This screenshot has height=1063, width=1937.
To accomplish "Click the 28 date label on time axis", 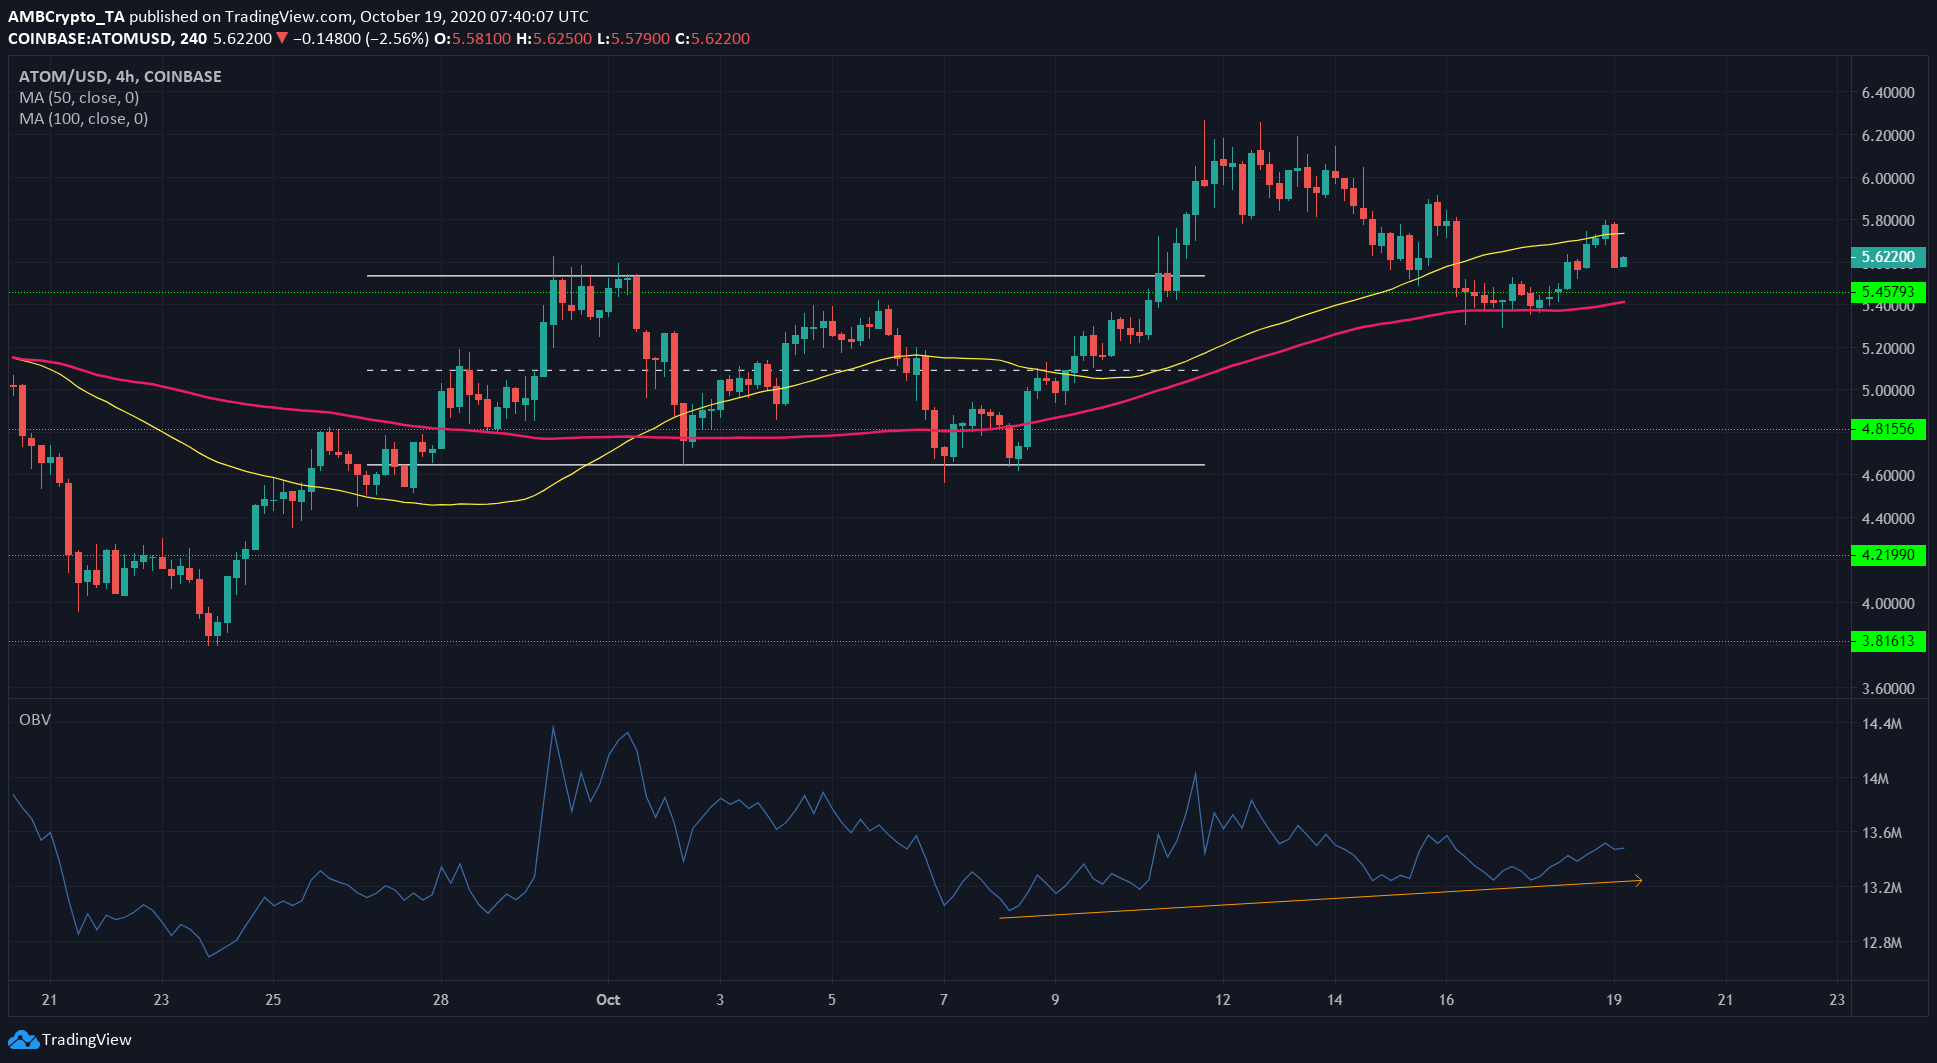I will coord(441,1000).
